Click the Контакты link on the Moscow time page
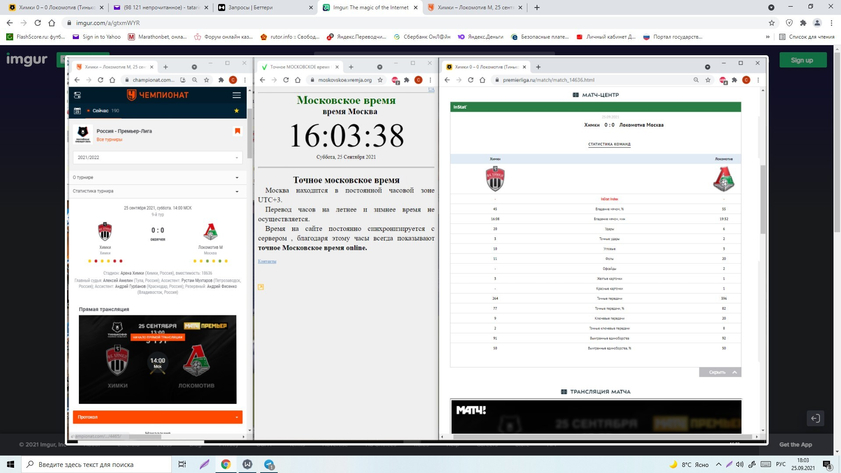Screen dimensions: 841x473 click(267, 261)
